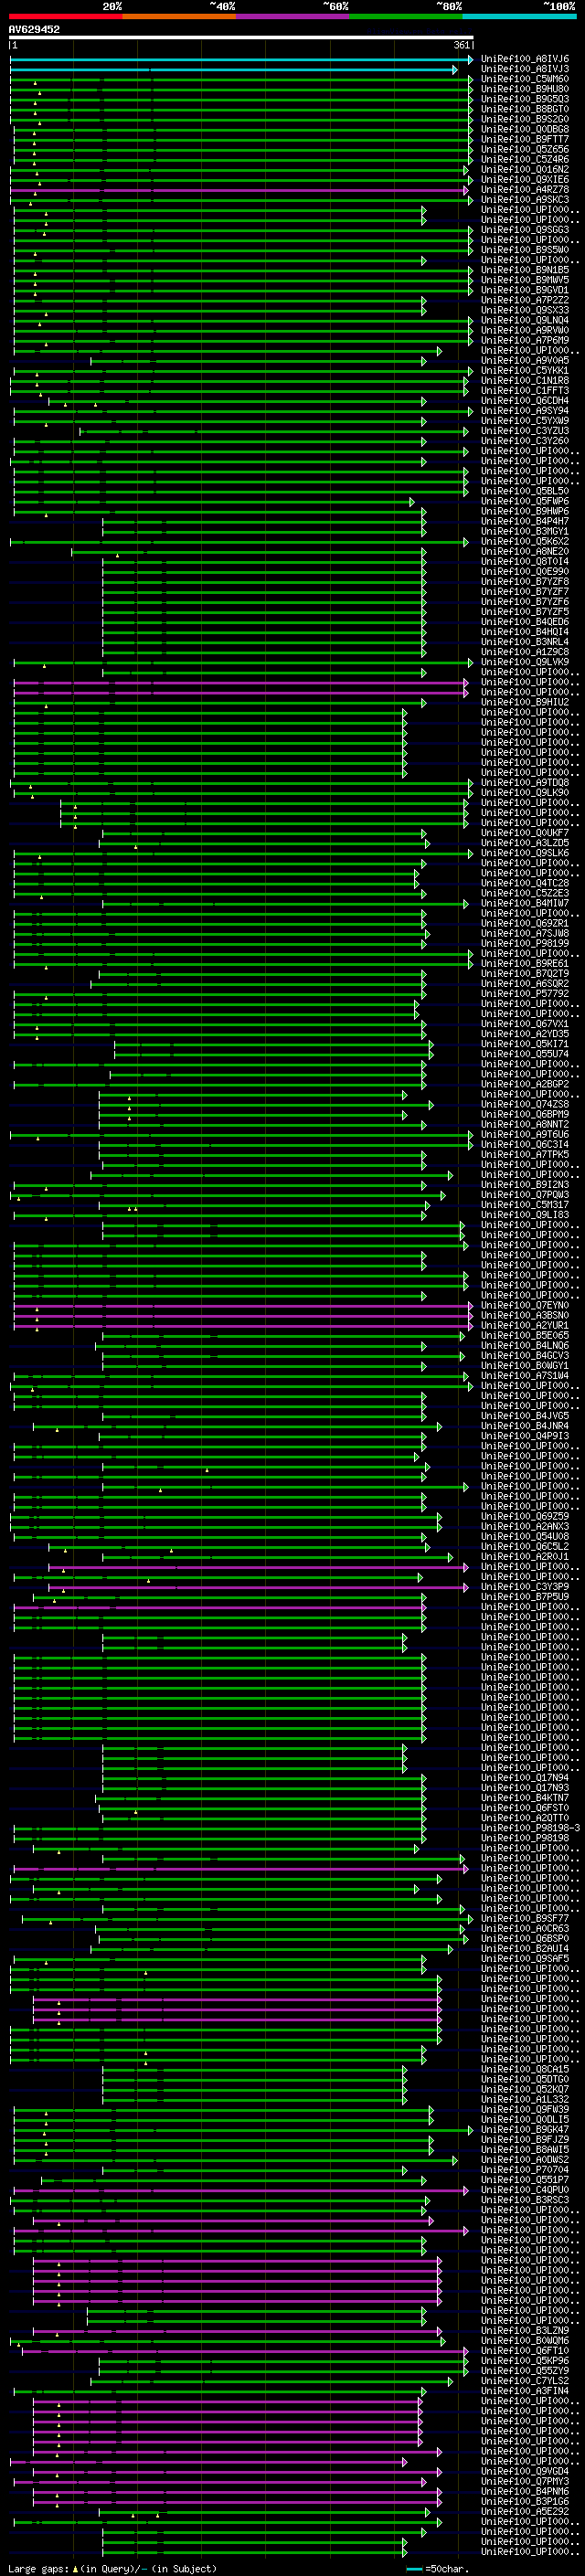
Task: Select hit UniRef100_C5YKK1
Action: coord(525,371)
